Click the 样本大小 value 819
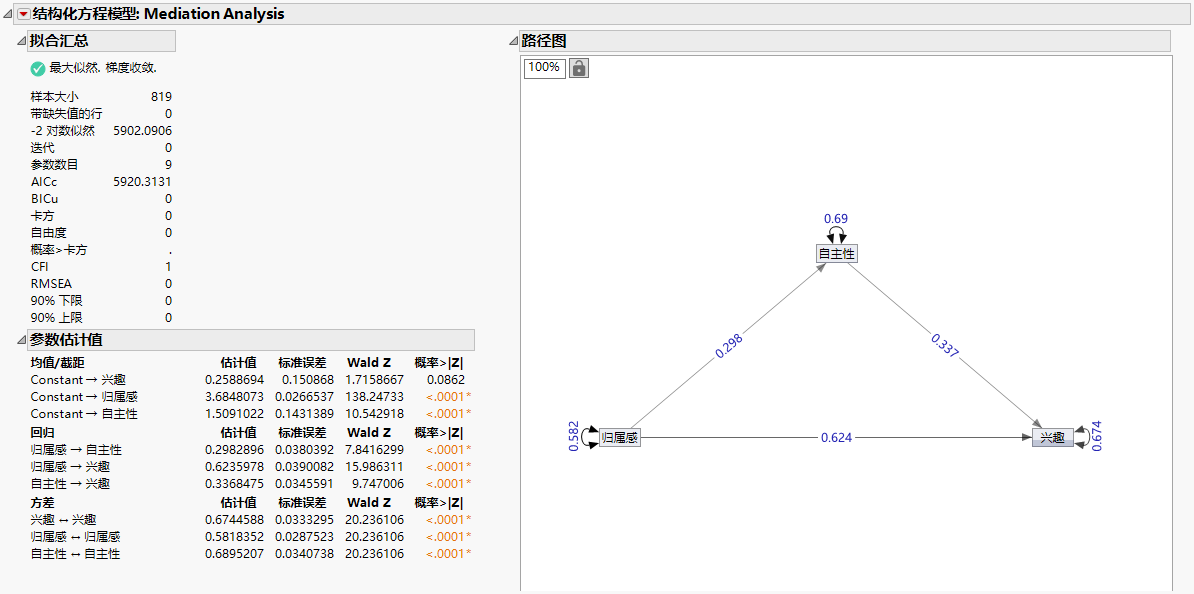 [x=161, y=97]
